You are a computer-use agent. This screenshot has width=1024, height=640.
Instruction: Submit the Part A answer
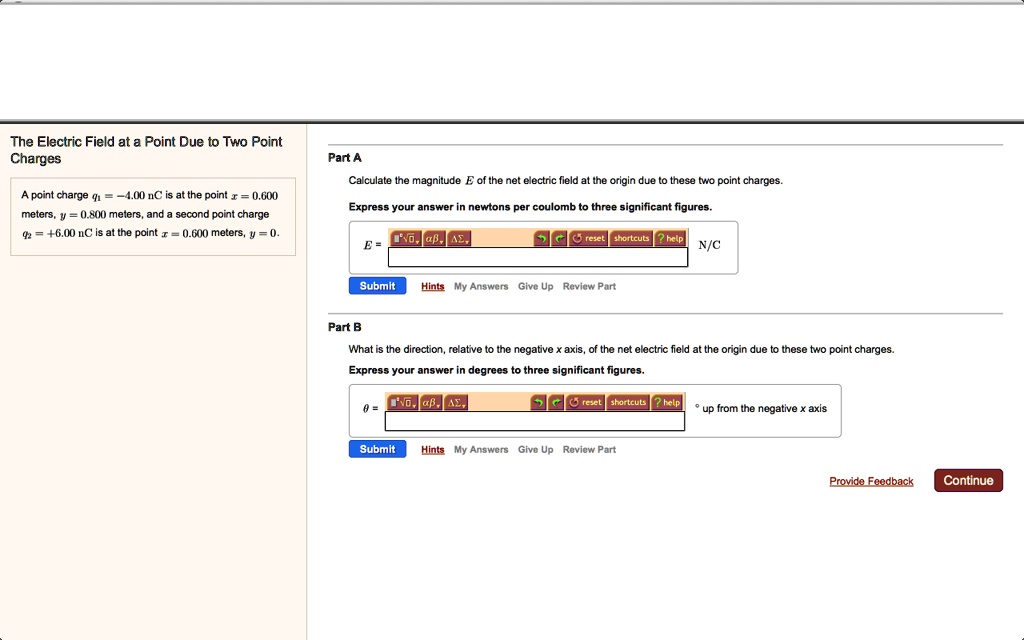coord(377,286)
